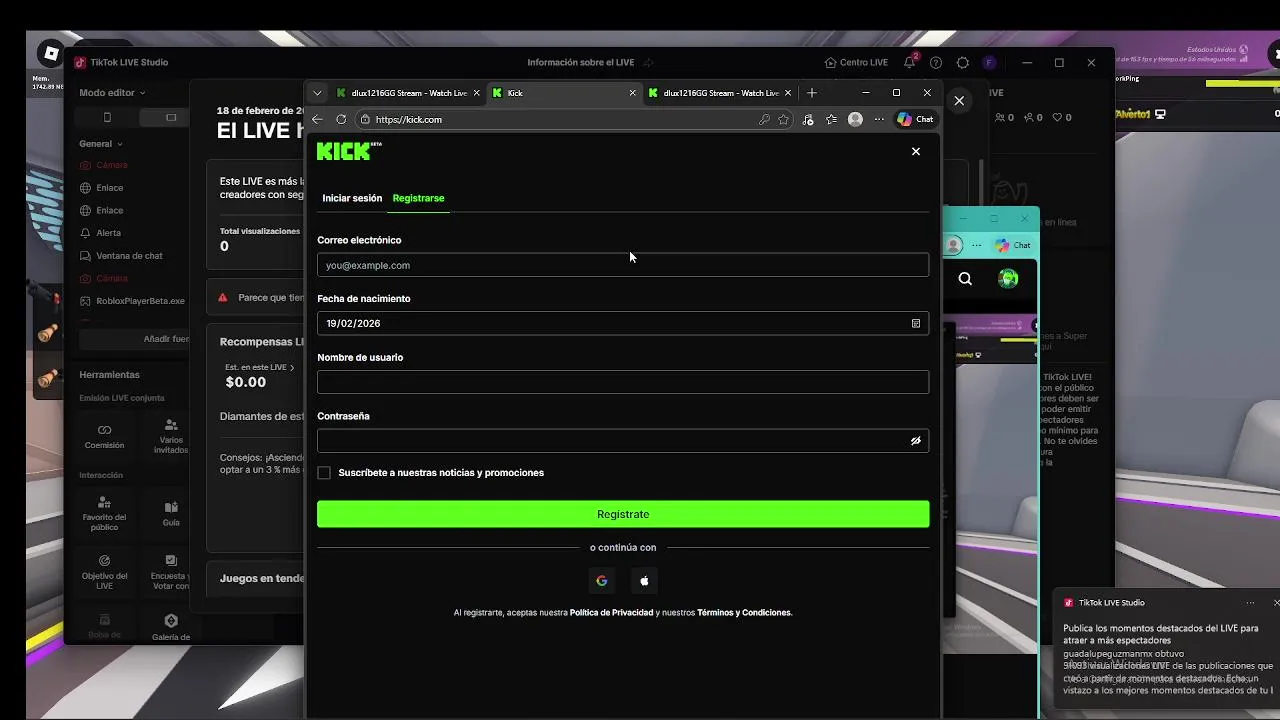Open the Objetivo del LIVE tool
The width and height of the screenshot is (1280, 720).
click(104, 572)
